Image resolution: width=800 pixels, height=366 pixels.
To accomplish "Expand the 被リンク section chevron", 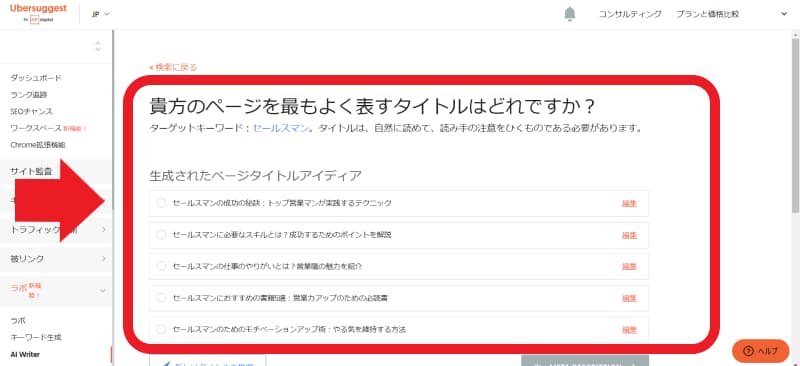I will click(104, 259).
